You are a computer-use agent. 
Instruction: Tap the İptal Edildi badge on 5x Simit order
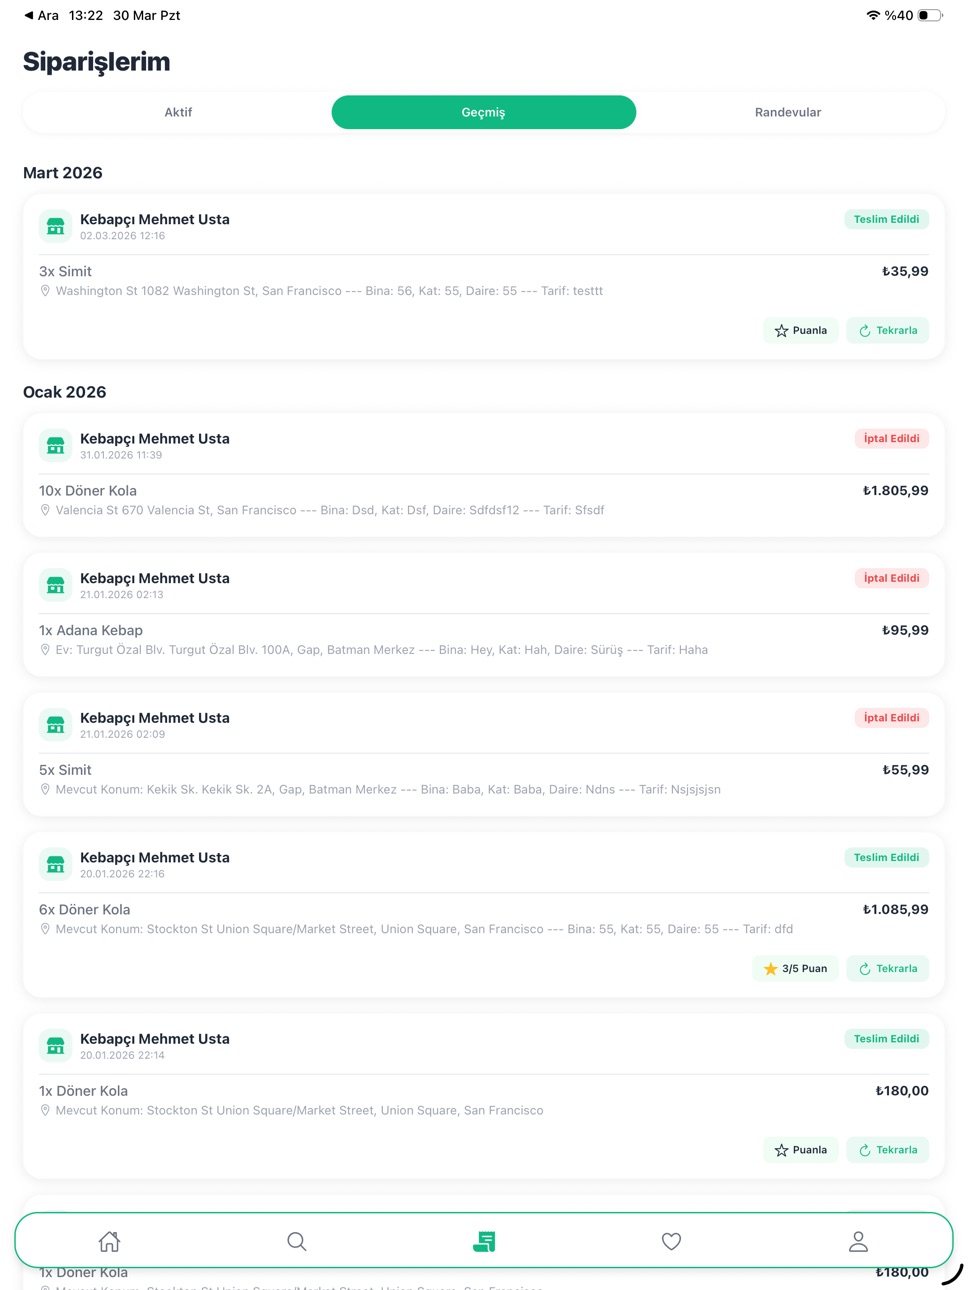coord(891,718)
